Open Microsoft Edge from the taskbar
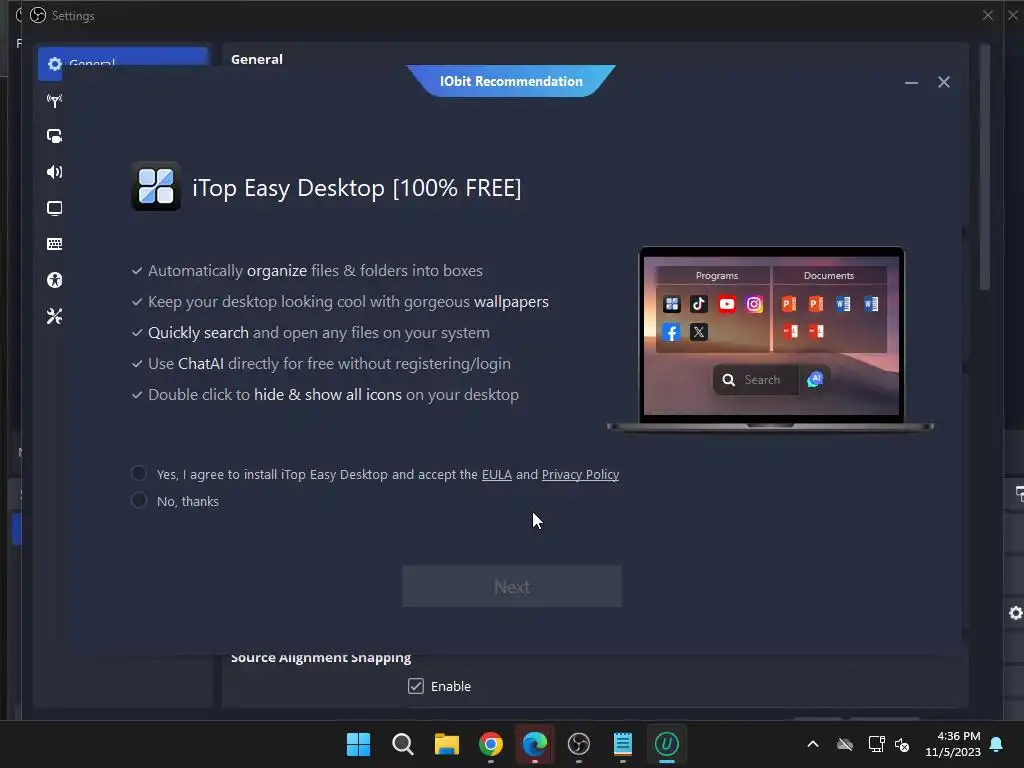Screen dimensions: 1024x768 [x=535, y=744]
